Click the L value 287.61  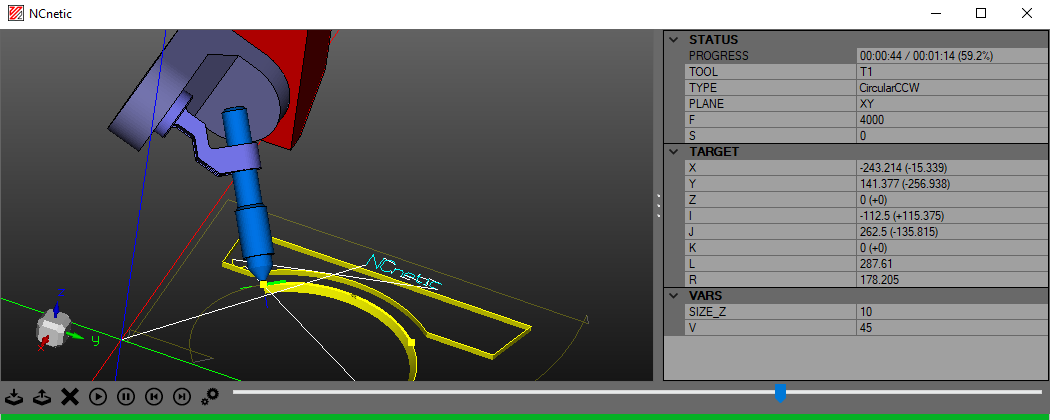[951, 264]
